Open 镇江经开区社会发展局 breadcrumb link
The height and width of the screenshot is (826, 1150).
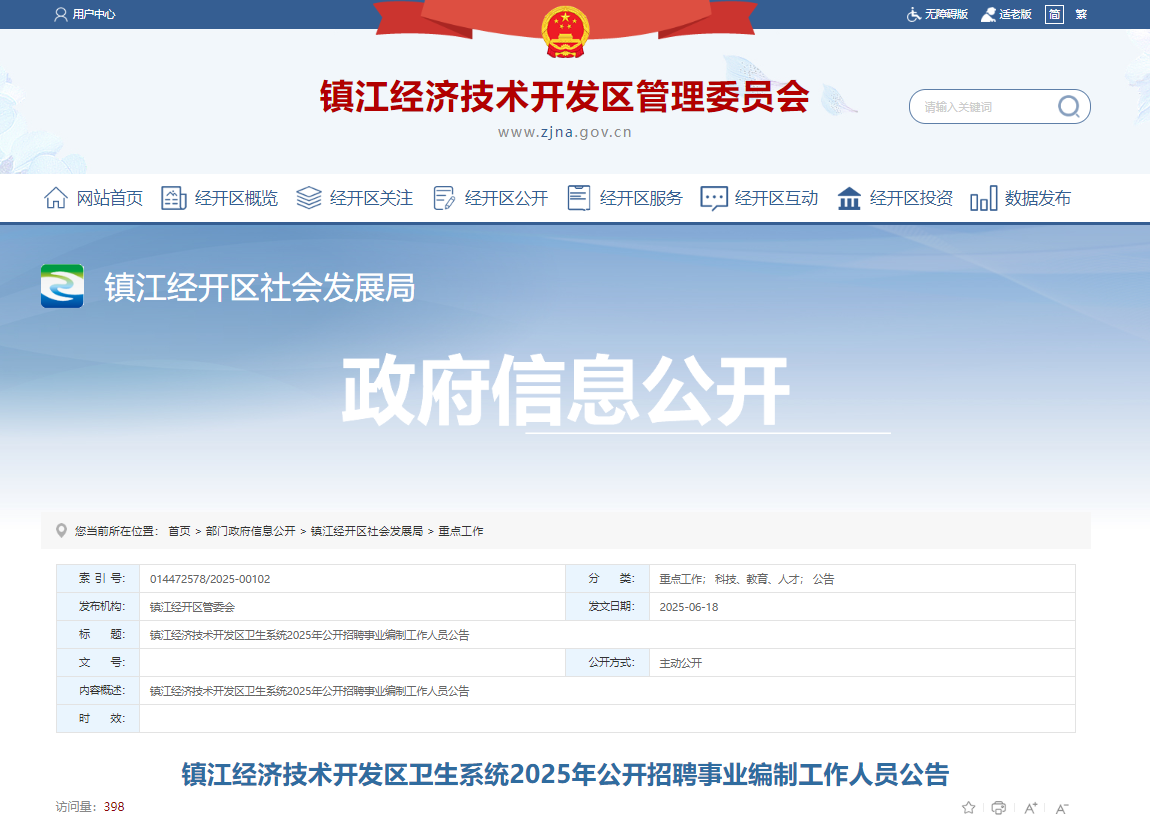[x=367, y=531]
